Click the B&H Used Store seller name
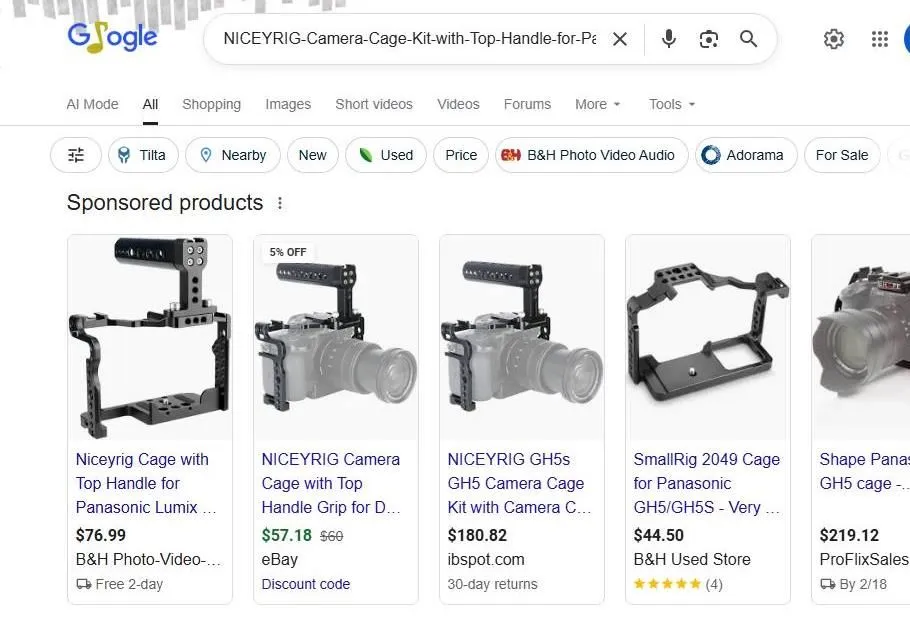This screenshot has height=620, width=910. [x=692, y=559]
